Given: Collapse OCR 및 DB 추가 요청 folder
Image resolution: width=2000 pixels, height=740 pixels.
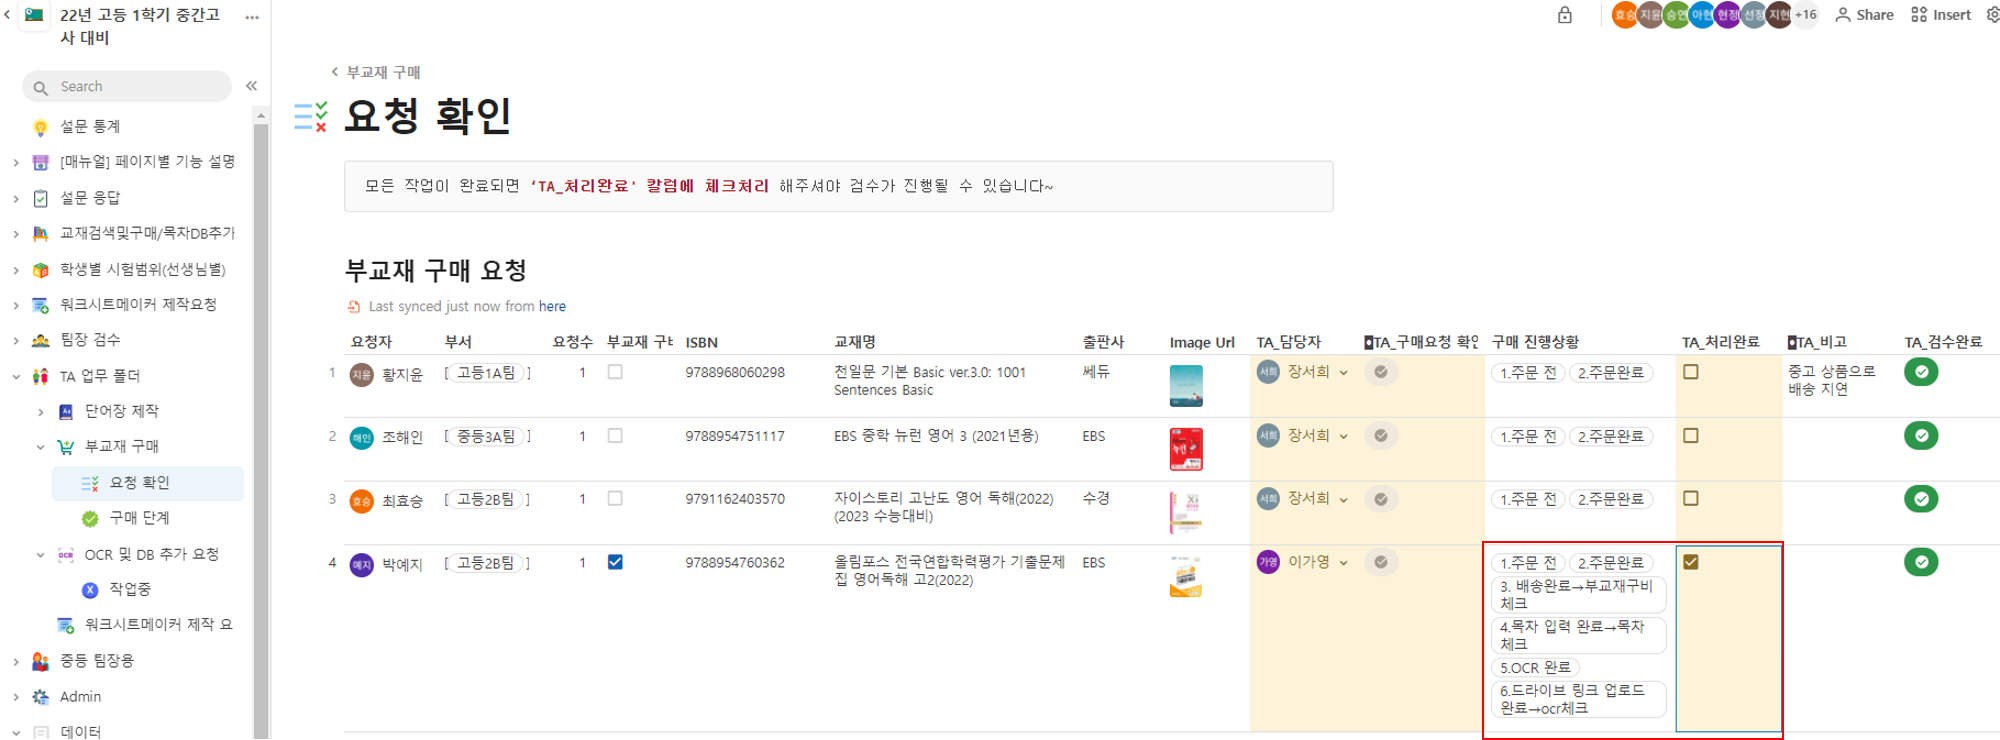Looking at the screenshot, I should 41,555.
